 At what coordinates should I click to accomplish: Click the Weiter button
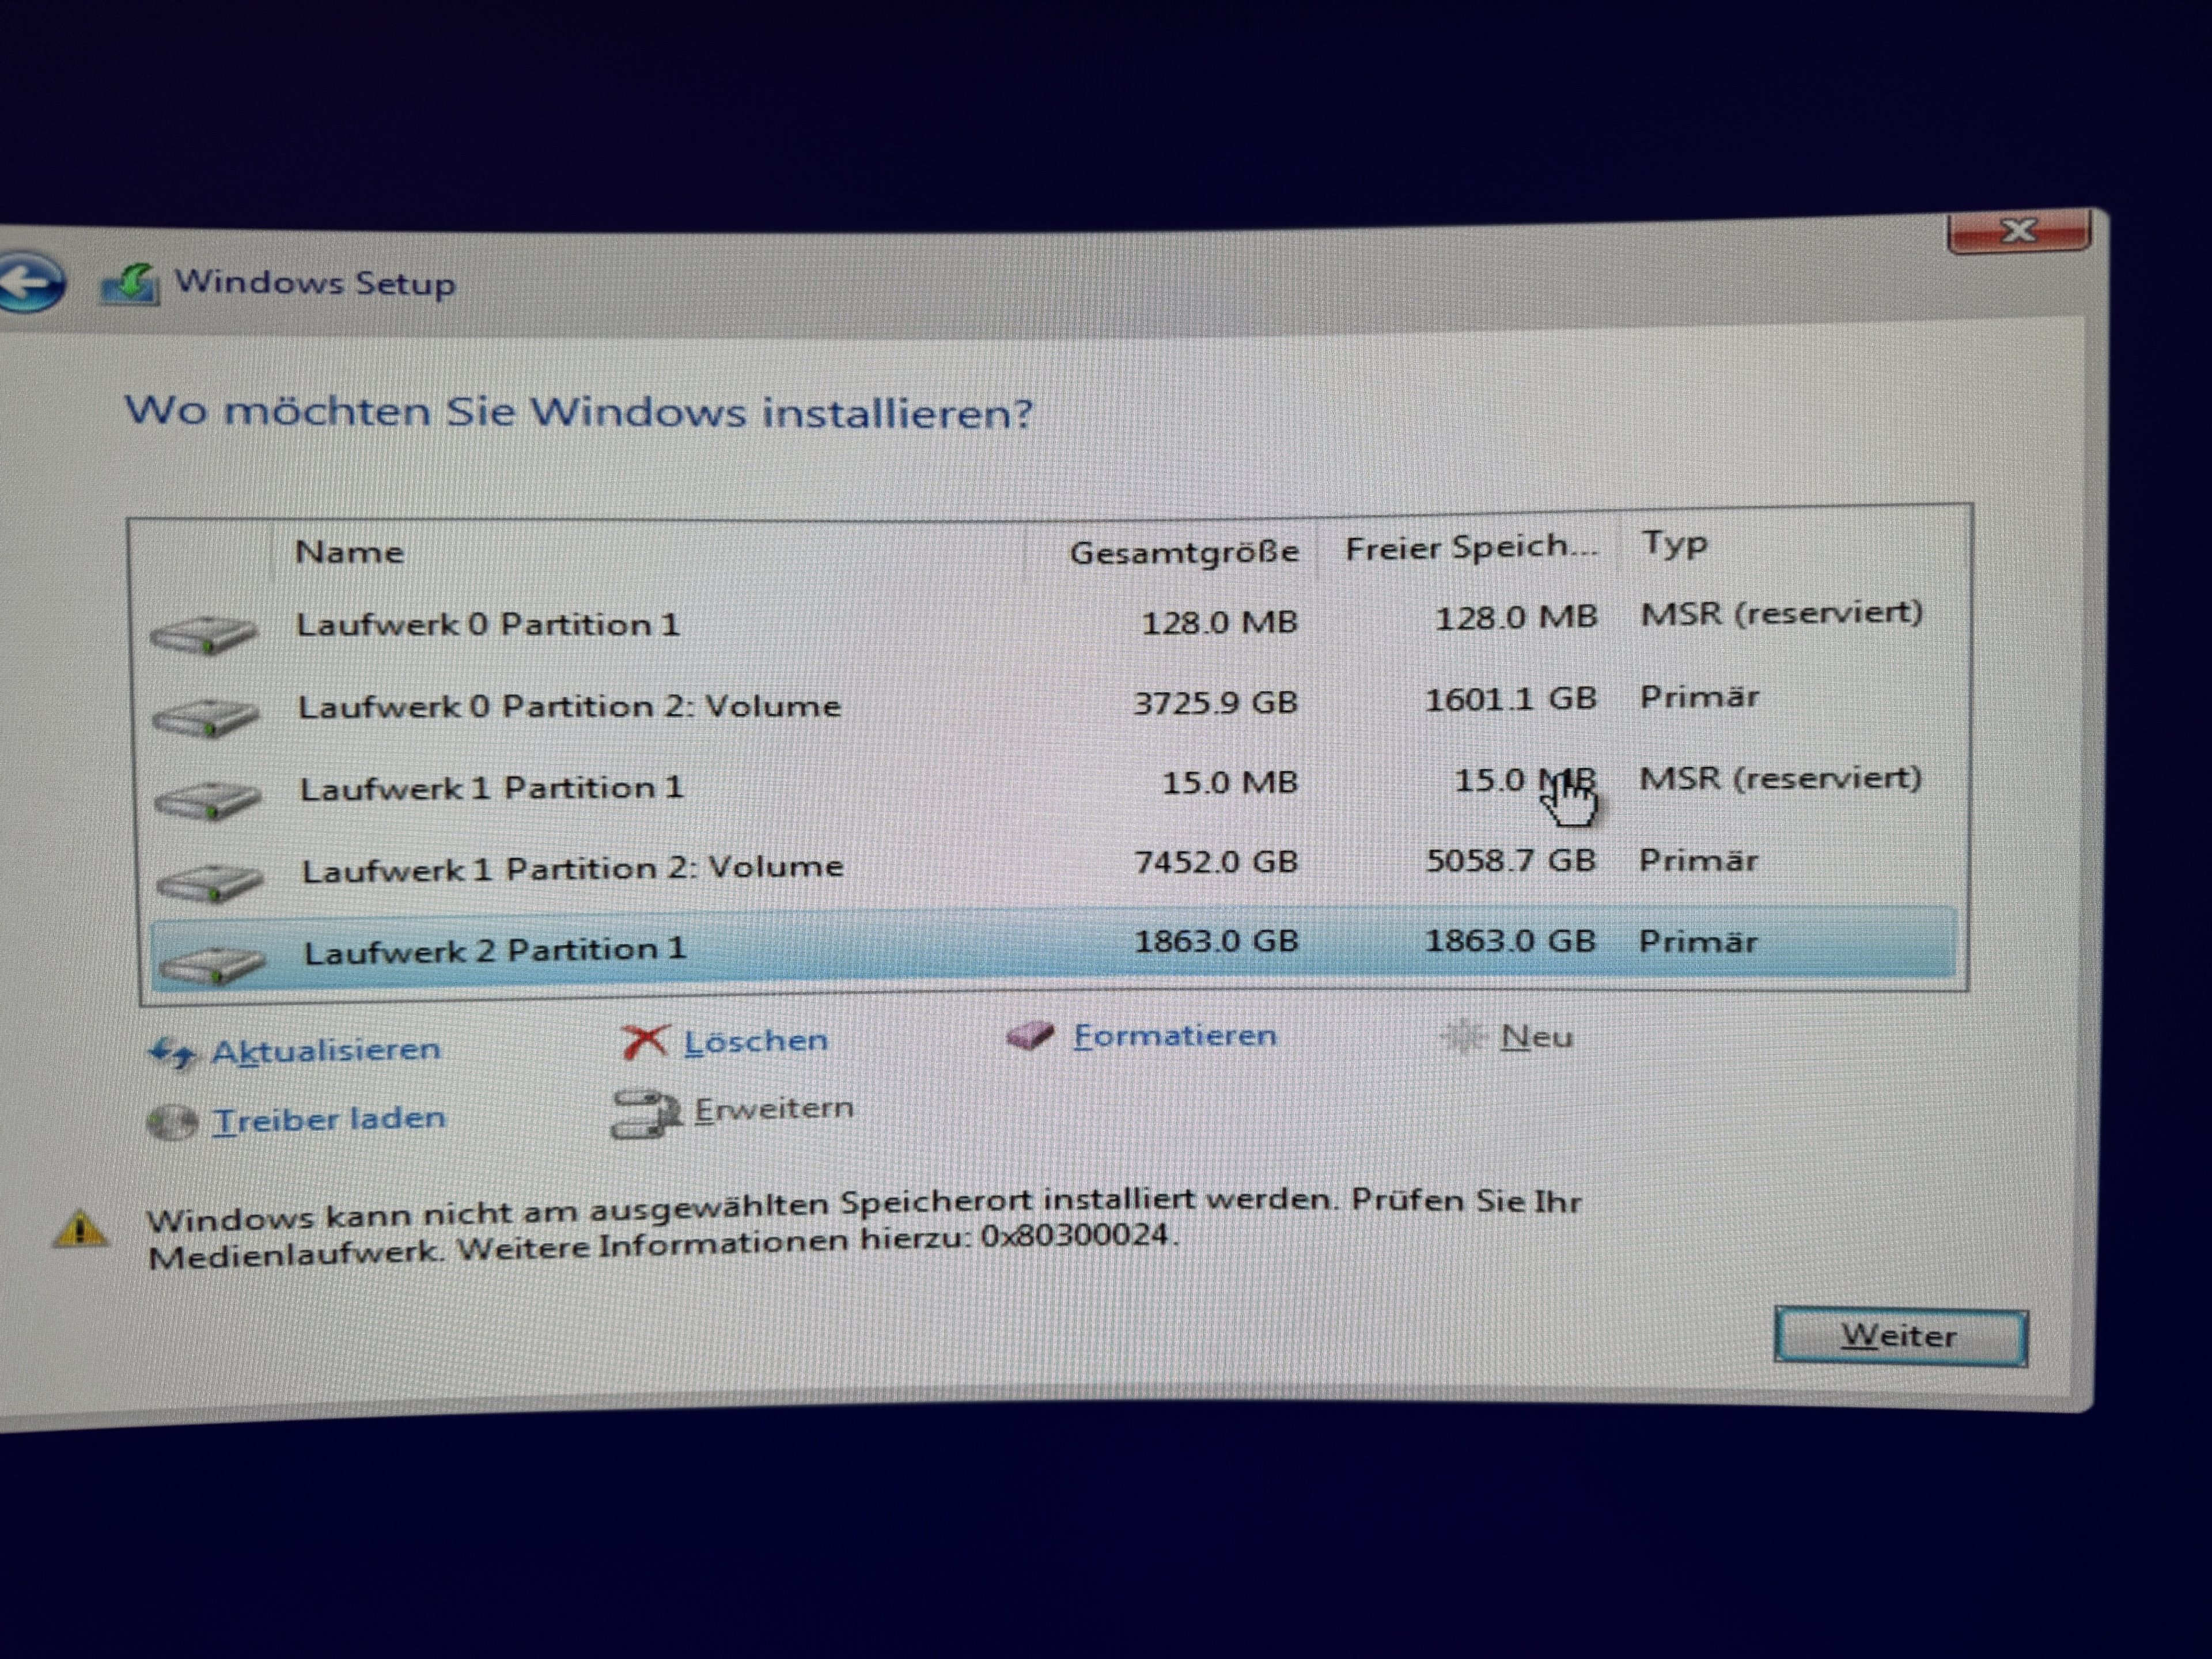coord(1900,1336)
